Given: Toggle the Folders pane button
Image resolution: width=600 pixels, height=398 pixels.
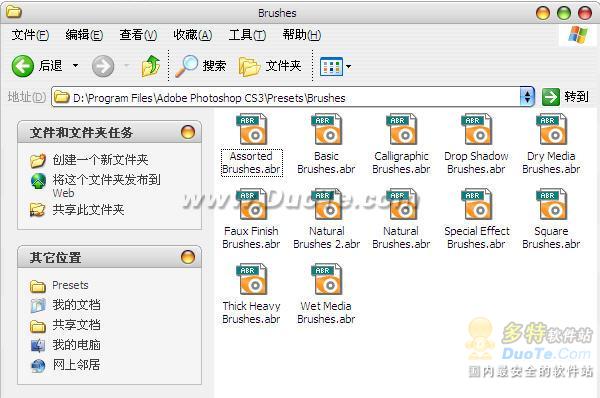Looking at the screenshot, I should [270, 66].
